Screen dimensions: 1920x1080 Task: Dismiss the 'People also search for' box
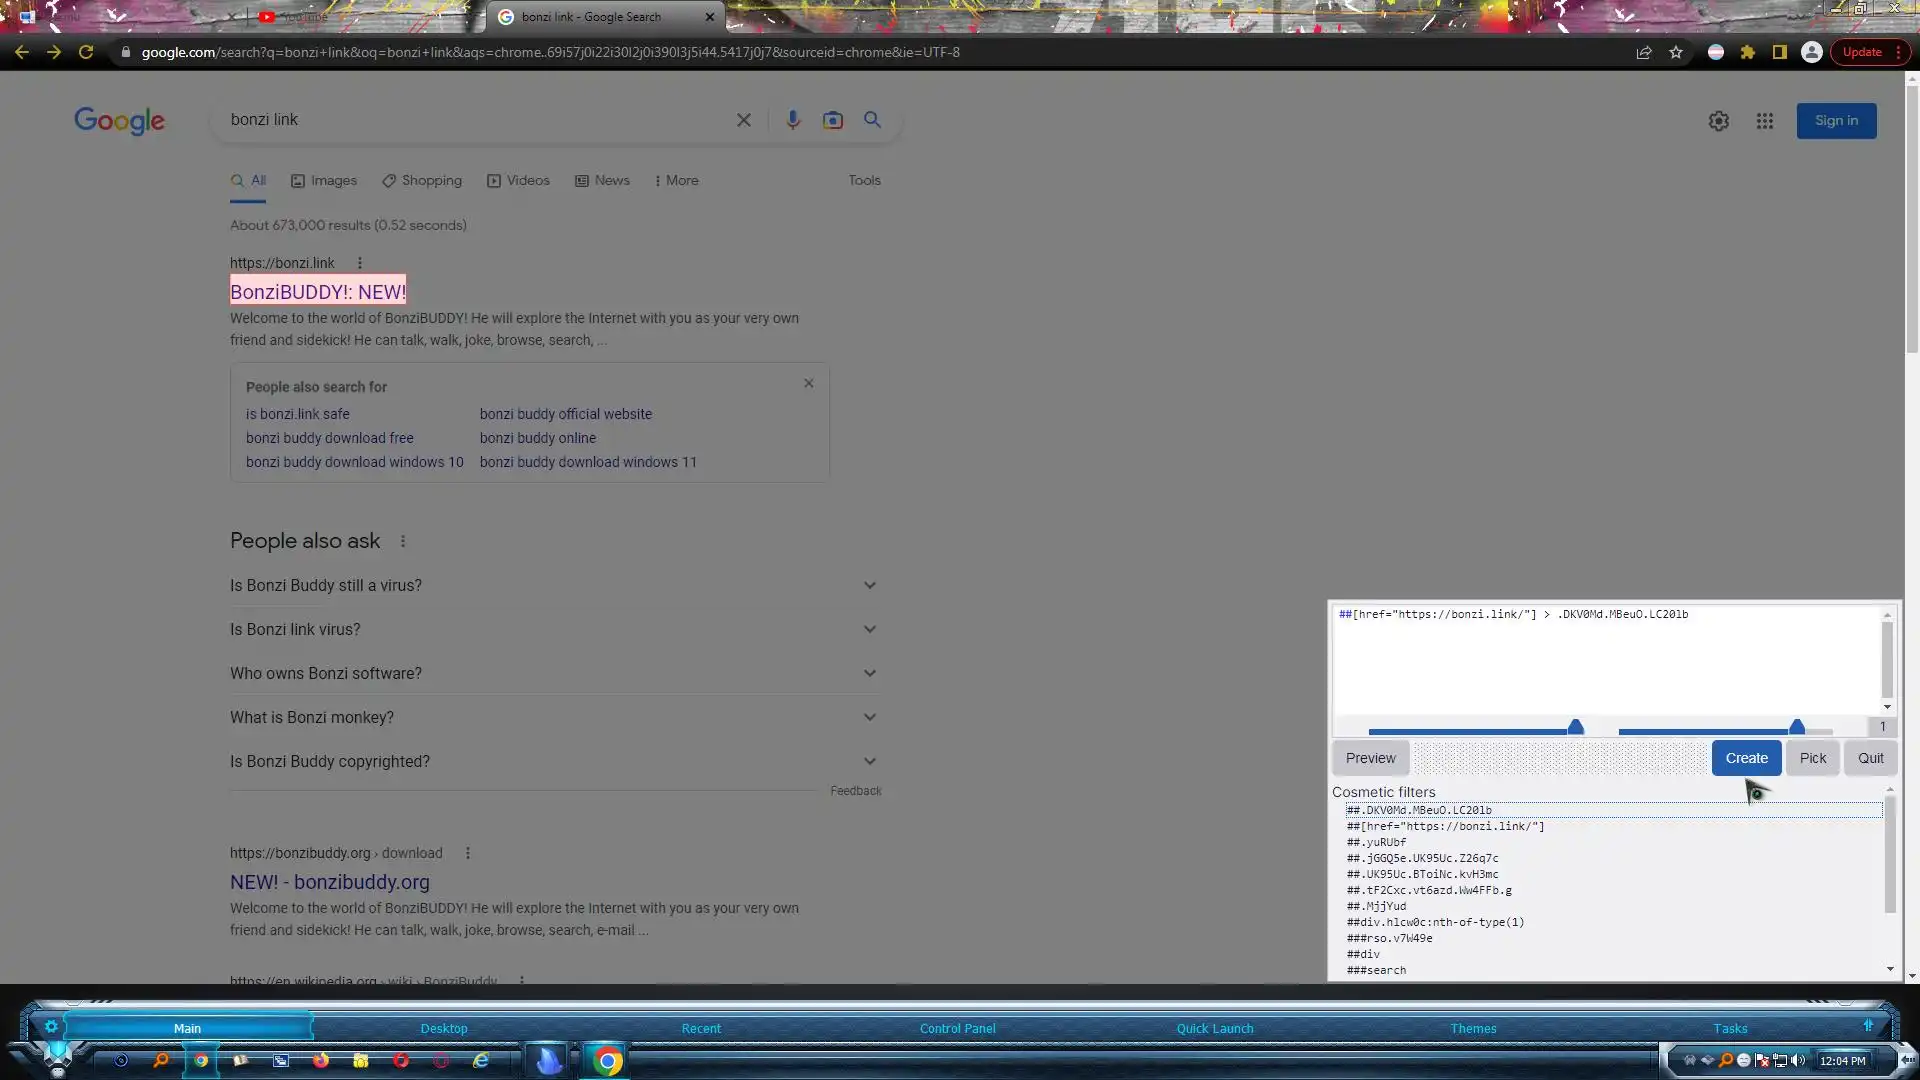pos(808,384)
